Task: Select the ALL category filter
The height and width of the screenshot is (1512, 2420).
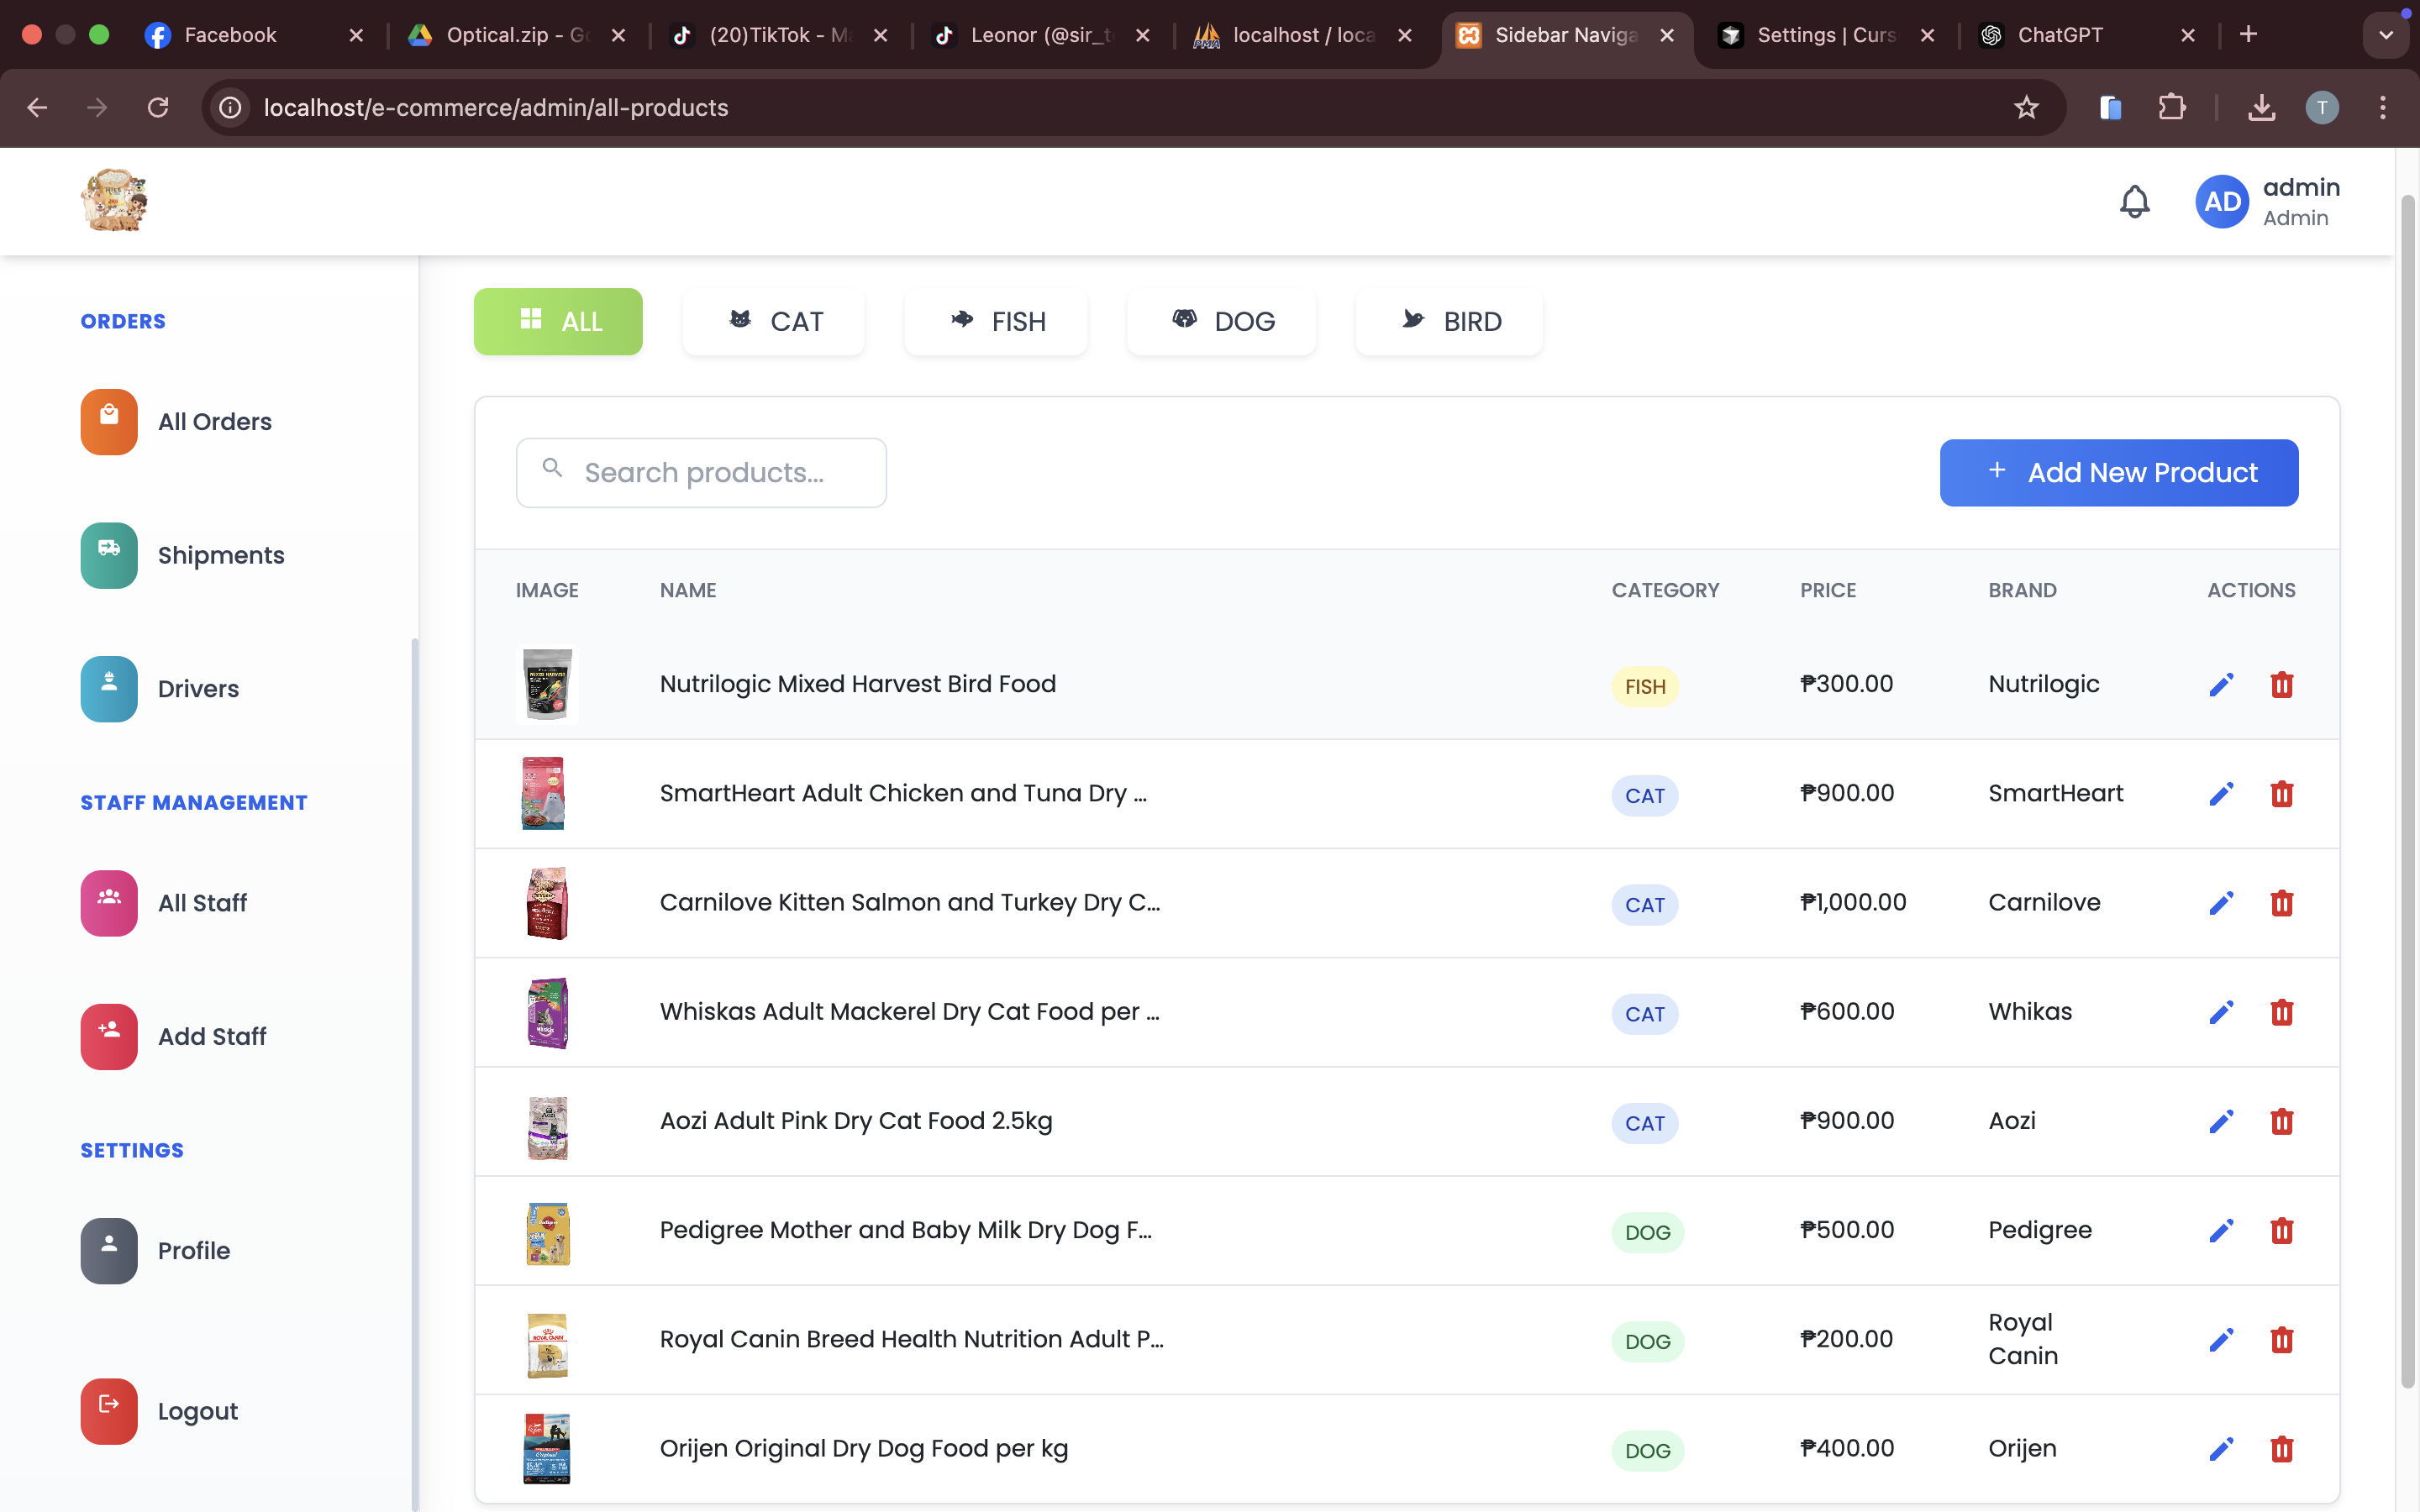Action: coord(558,321)
